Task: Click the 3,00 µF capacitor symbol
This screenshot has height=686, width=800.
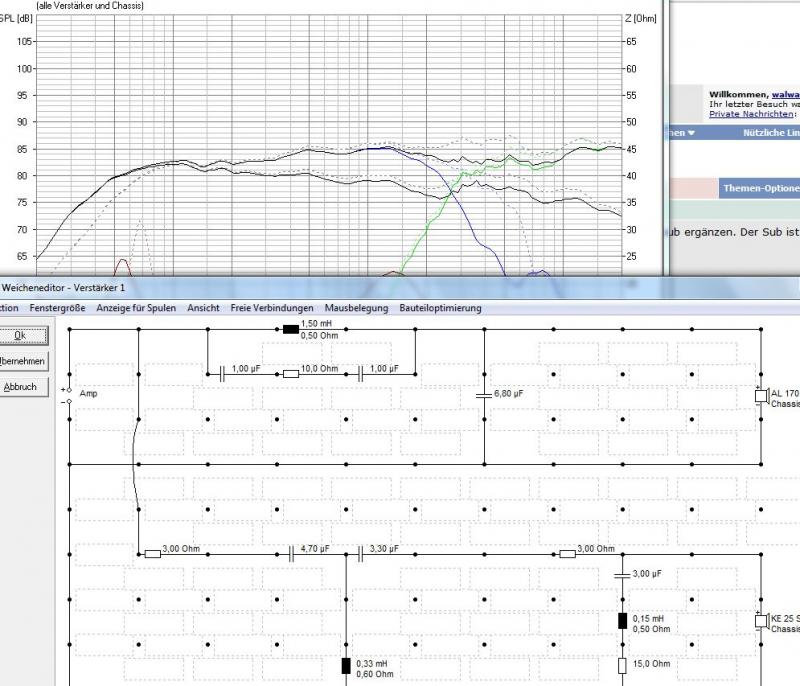Action: (x=622, y=575)
